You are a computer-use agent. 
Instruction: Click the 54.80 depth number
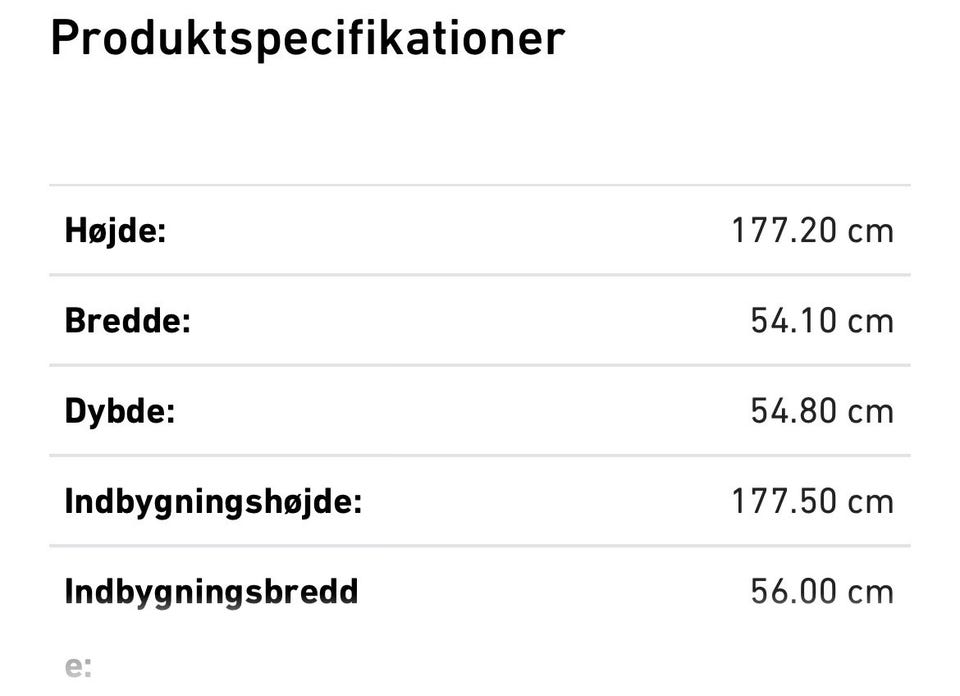(793, 412)
